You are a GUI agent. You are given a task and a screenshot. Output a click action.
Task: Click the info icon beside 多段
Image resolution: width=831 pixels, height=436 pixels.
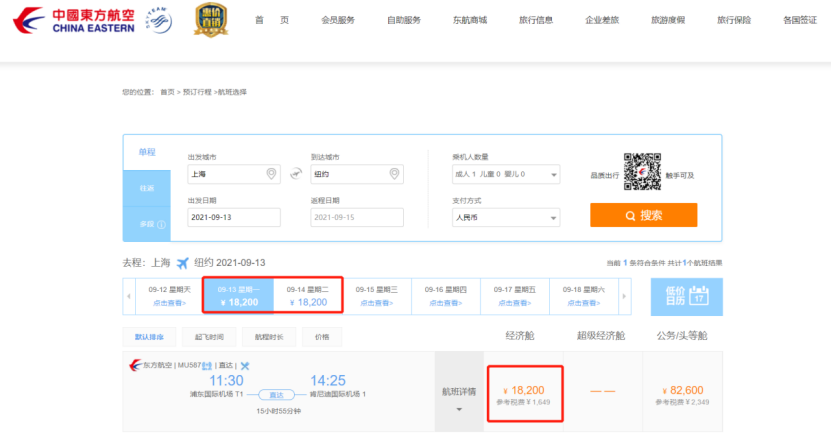161,225
